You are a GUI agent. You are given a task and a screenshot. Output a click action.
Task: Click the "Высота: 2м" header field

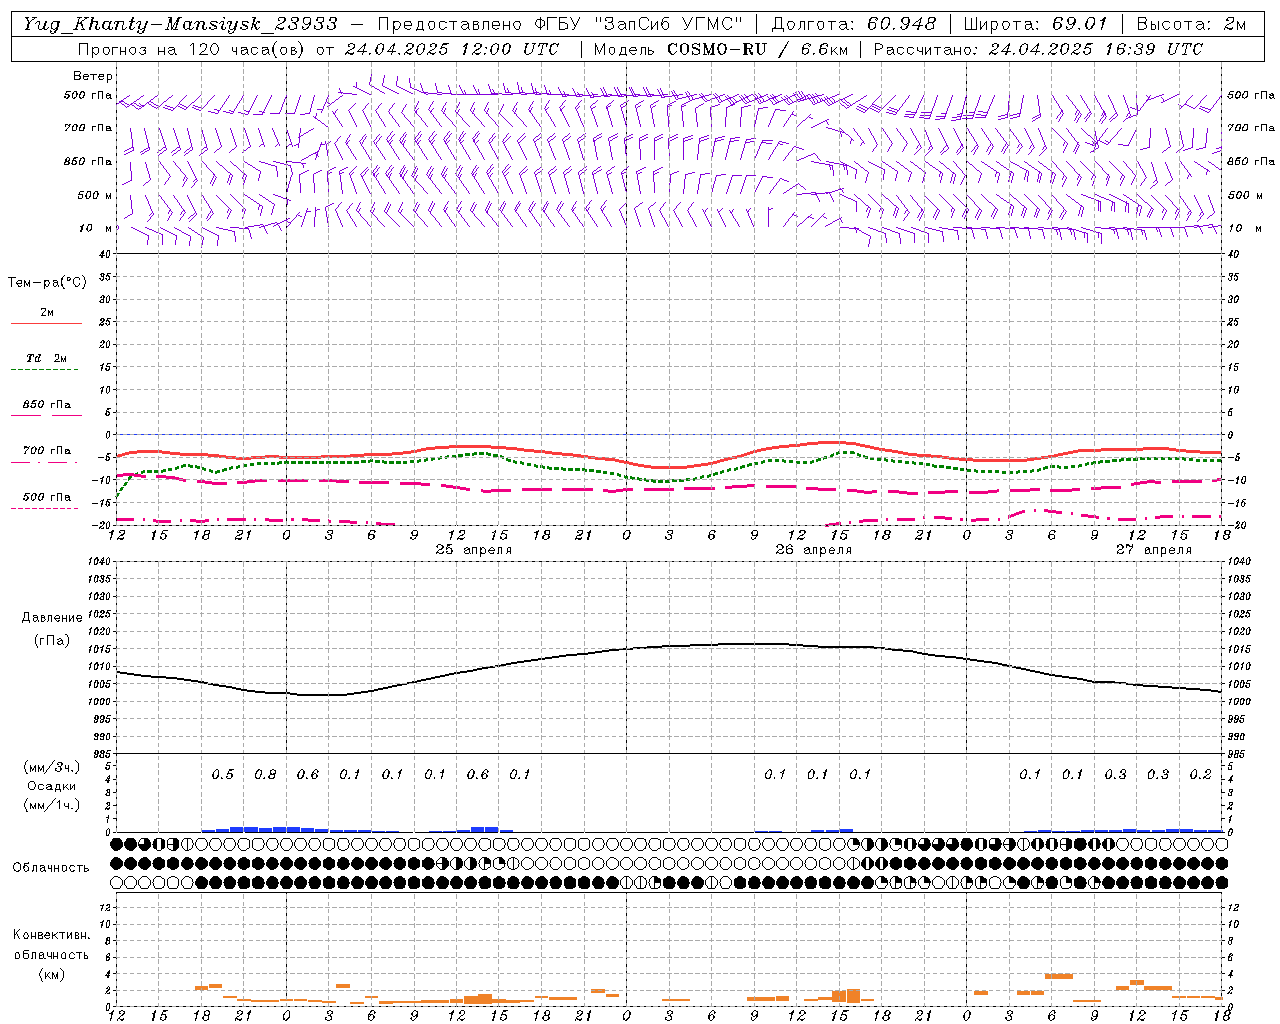click(x=1191, y=24)
